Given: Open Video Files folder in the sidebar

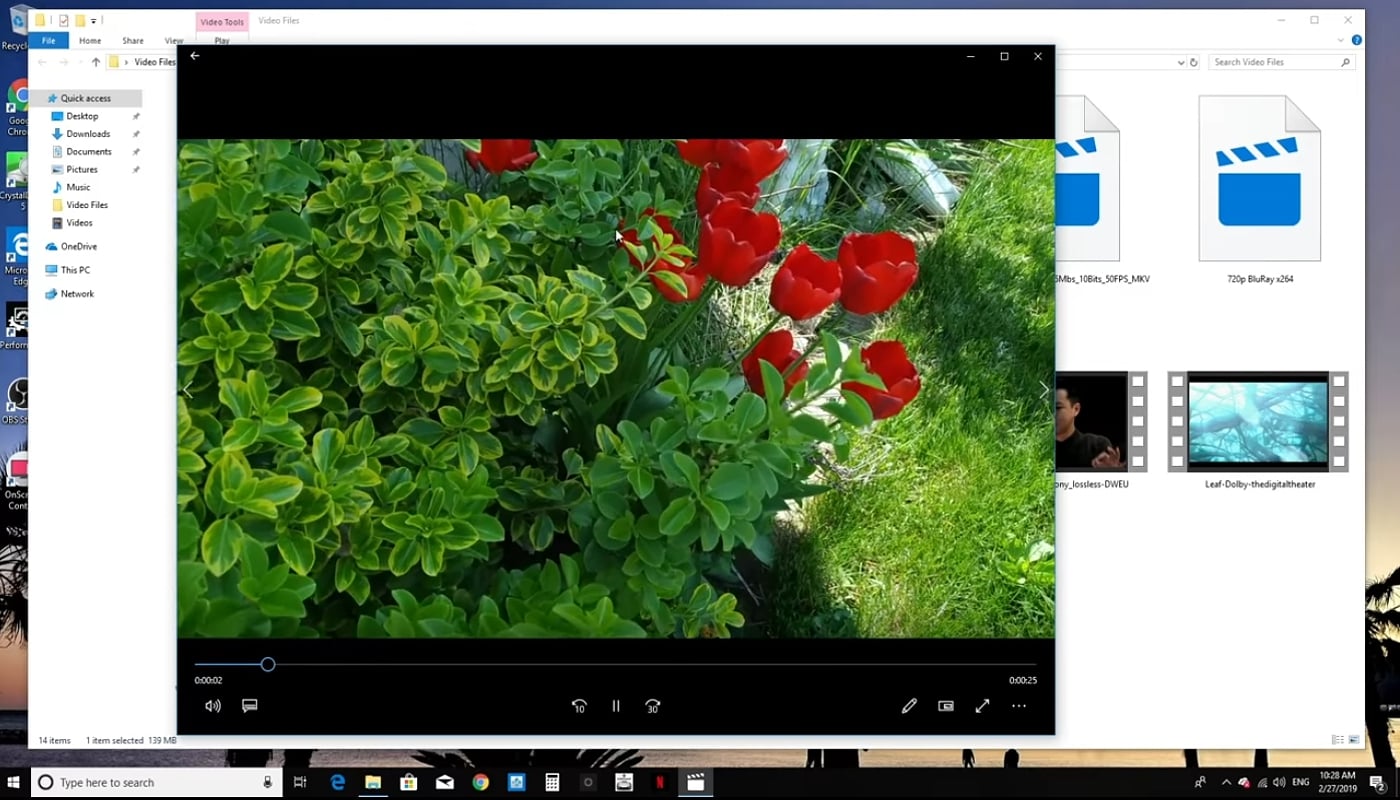Looking at the screenshot, I should click(x=87, y=205).
